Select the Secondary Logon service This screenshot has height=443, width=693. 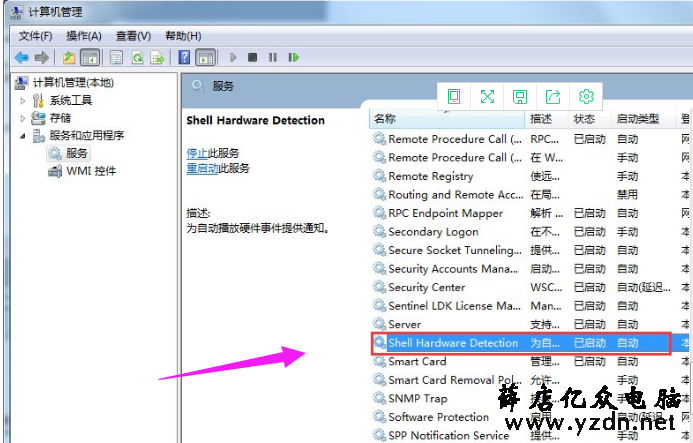530,232
